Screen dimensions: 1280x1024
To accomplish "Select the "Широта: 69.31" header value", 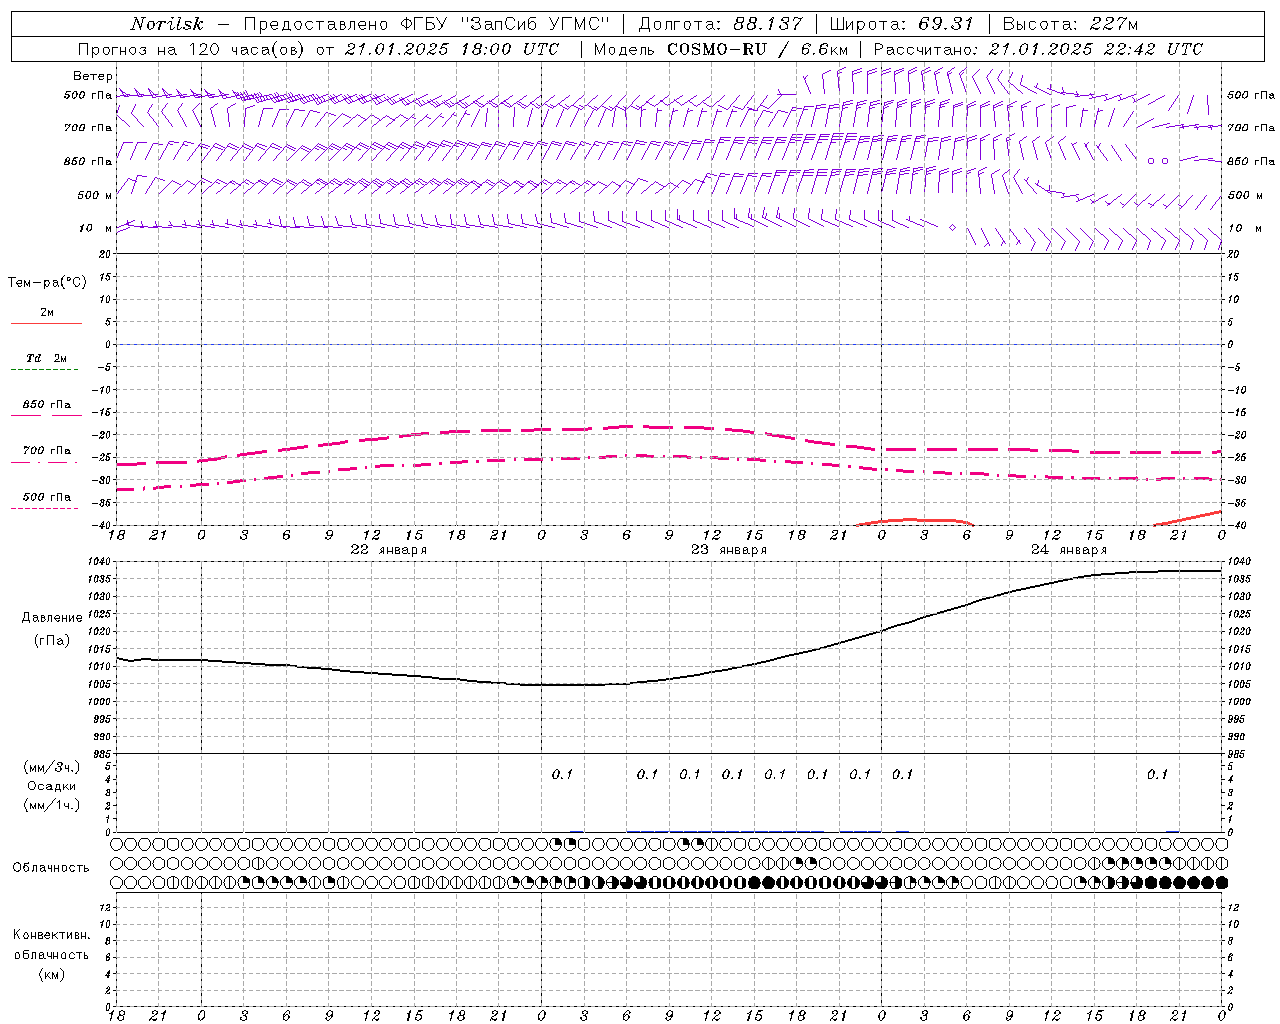I will tap(902, 24).
